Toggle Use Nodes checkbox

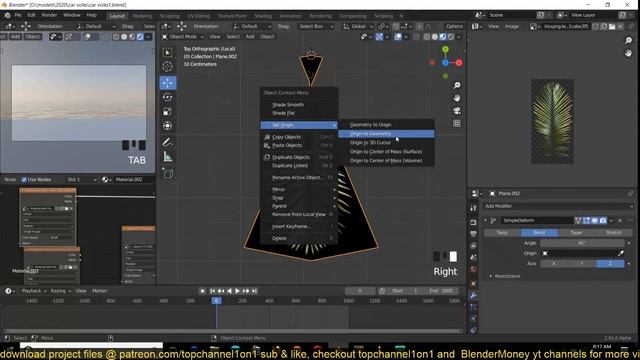tap(24, 180)
